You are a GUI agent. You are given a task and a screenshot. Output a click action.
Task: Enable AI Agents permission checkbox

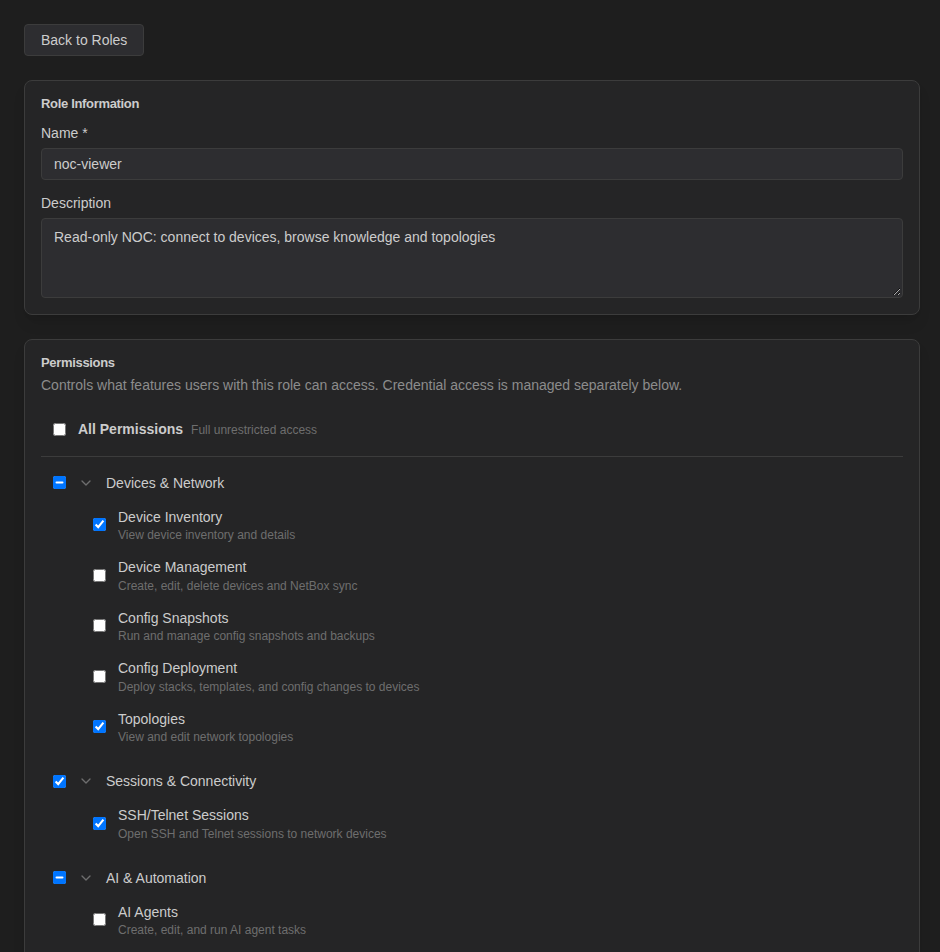pyautogui.click(x=100, y=920)
